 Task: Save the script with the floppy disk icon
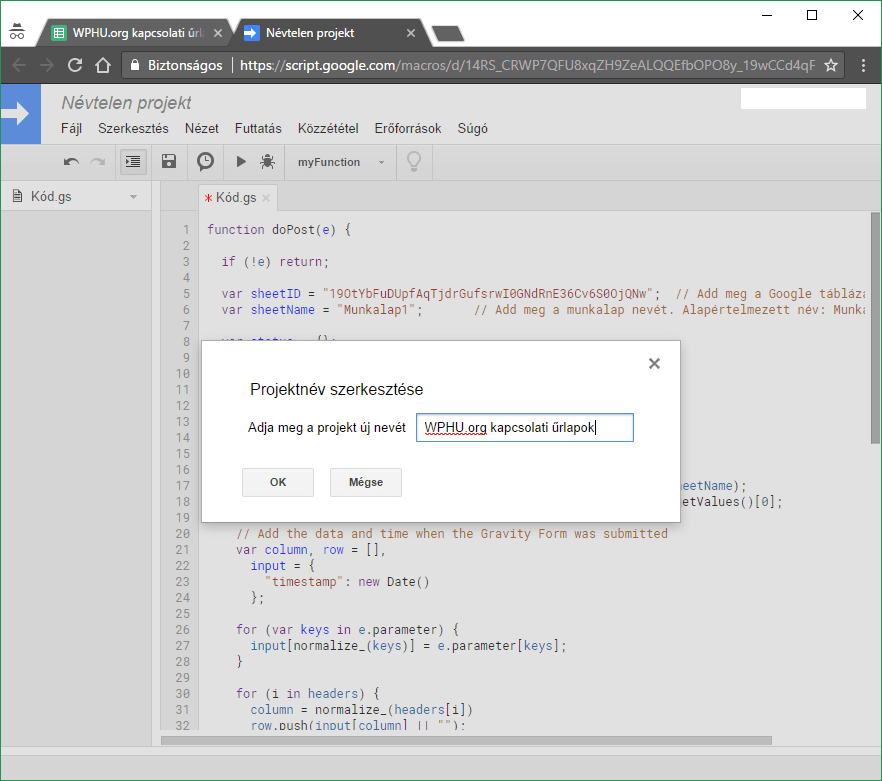[169, 162]
